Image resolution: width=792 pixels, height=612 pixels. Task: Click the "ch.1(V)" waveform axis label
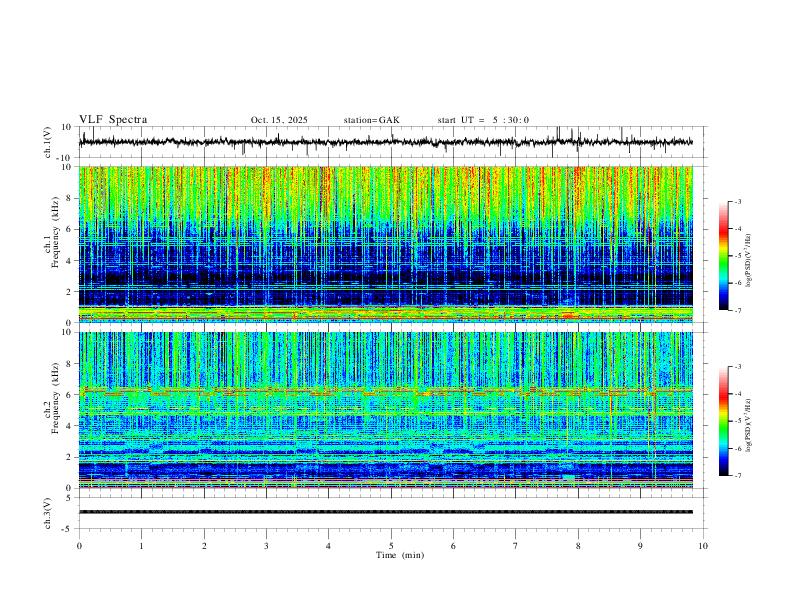(48, 142)
